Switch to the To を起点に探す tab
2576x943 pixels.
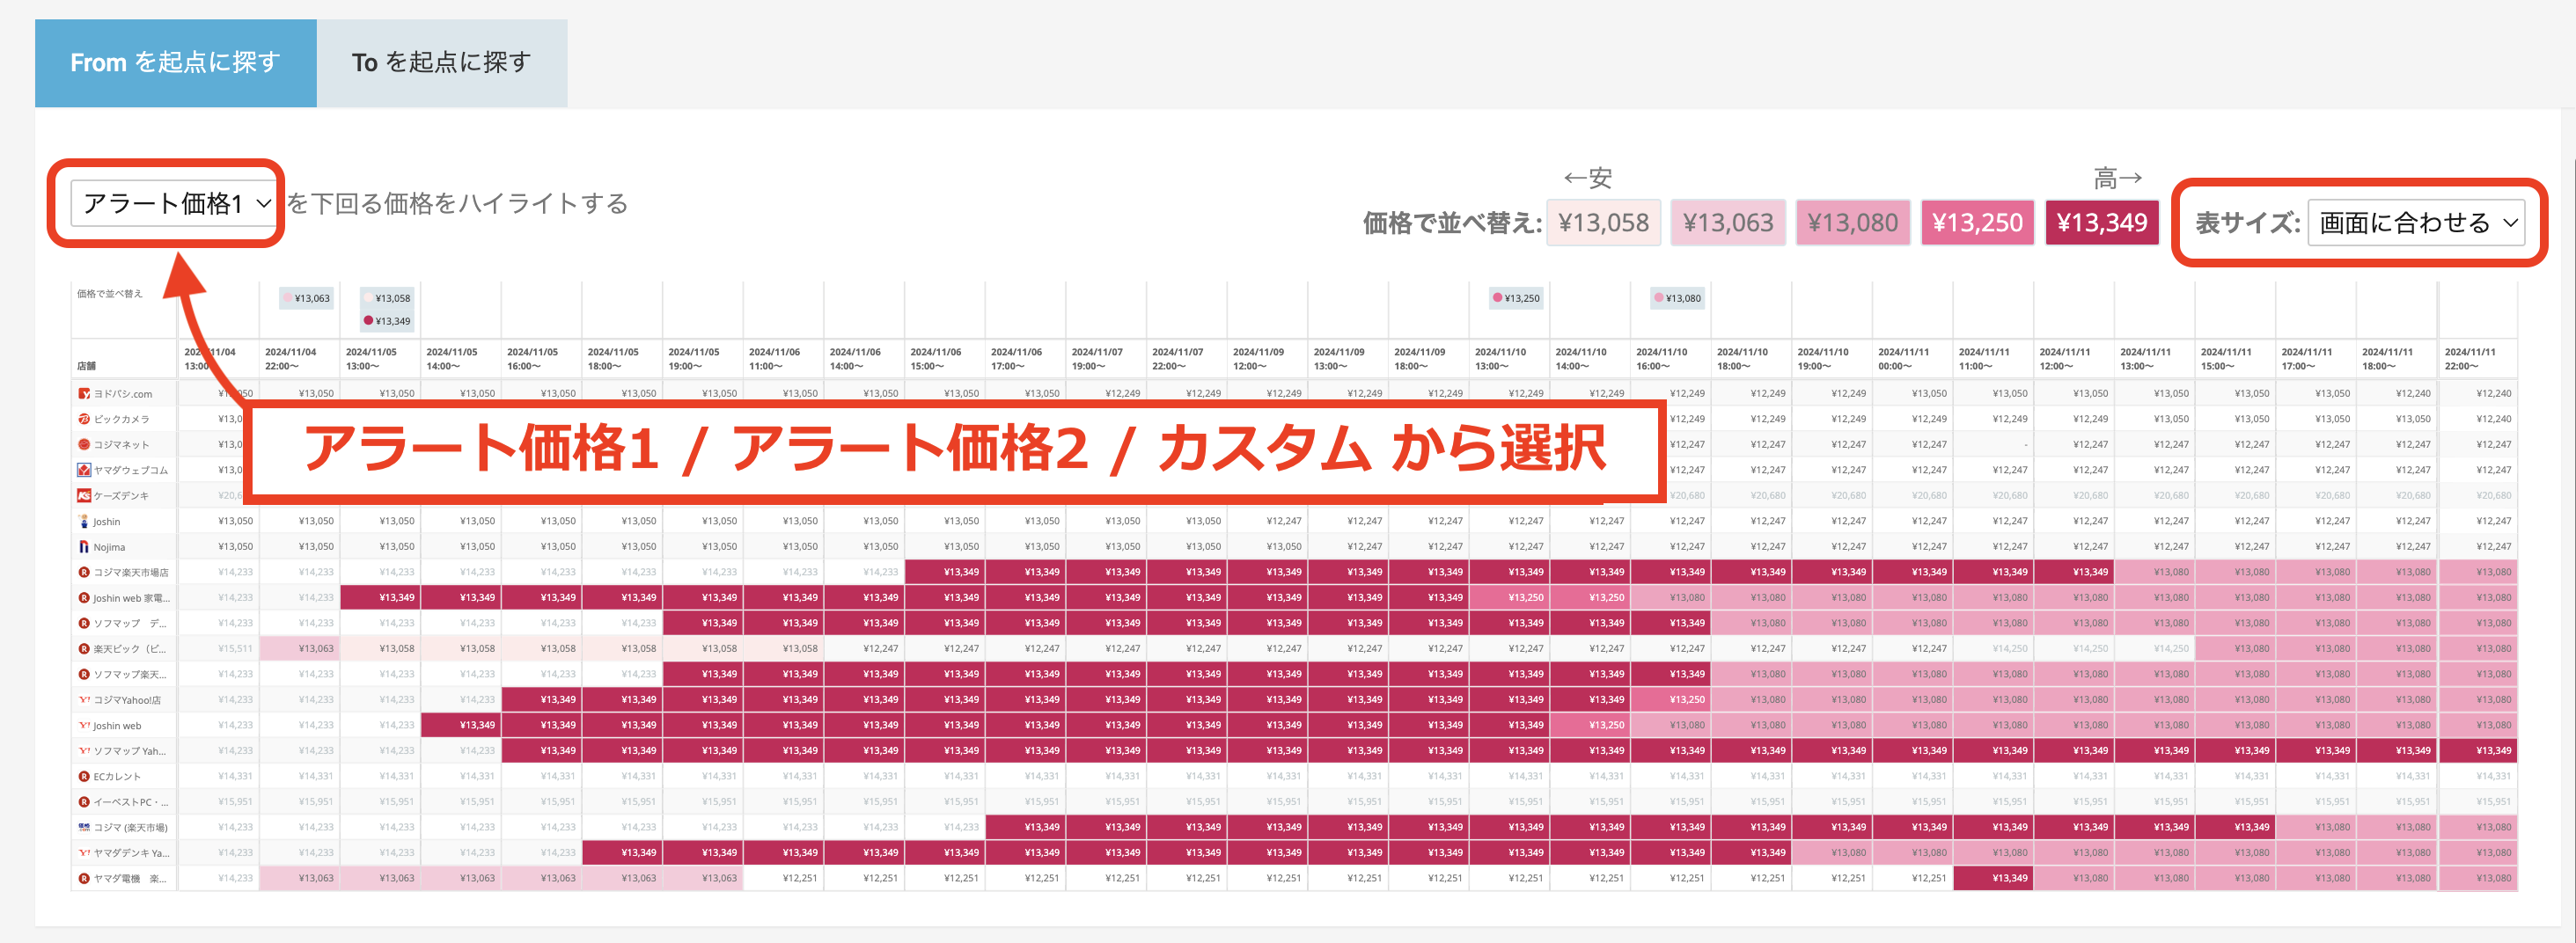(441, 63)
